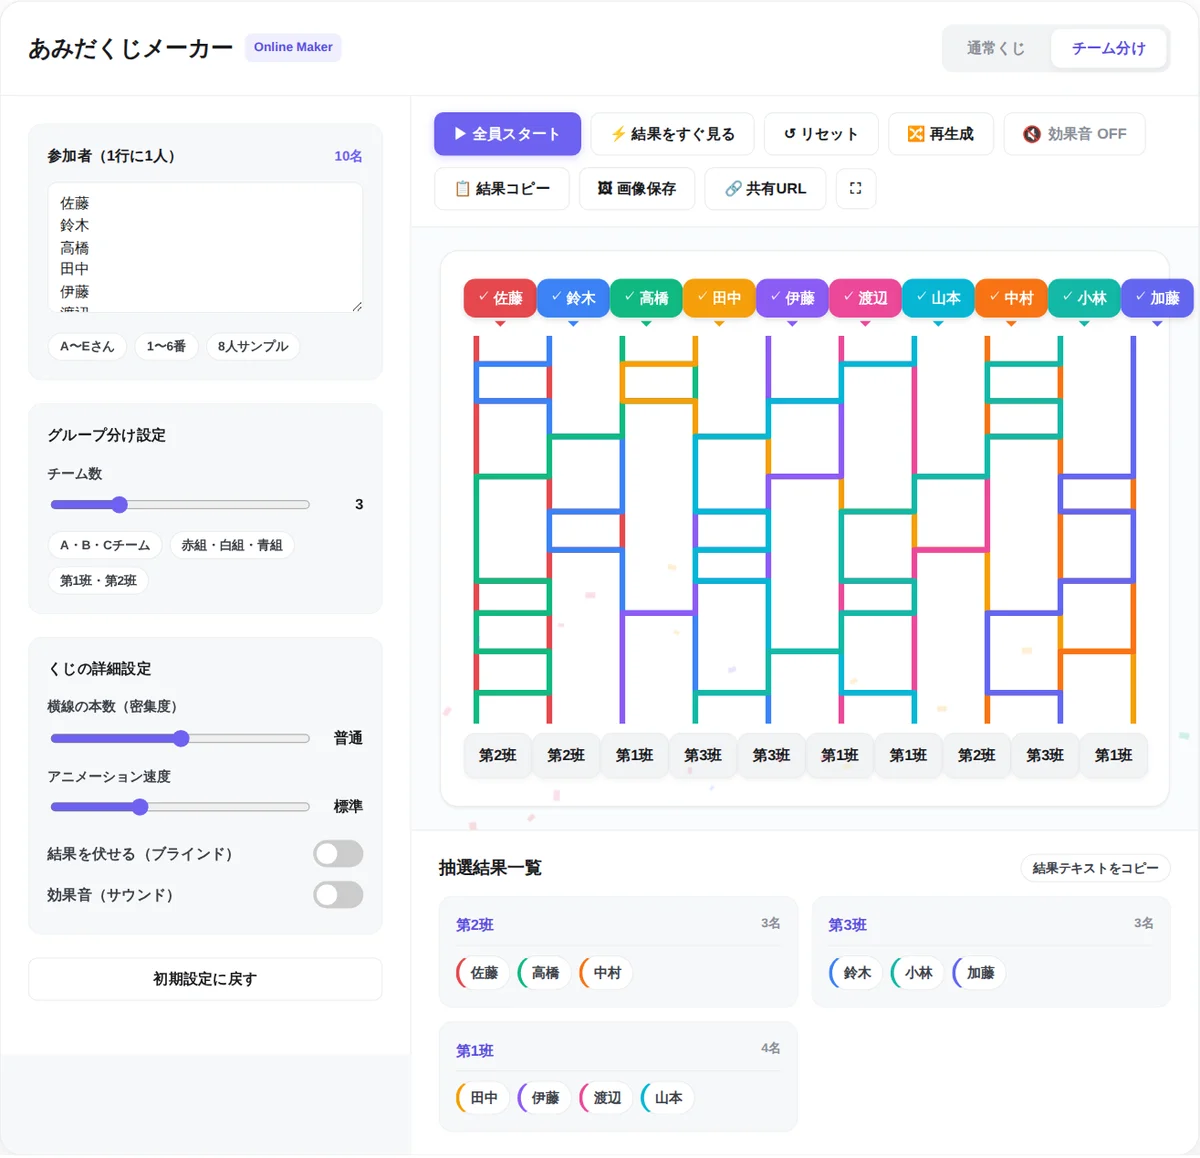The width and height of the screenshot is (1200, 1158).
Task: Load the 8人サンプル preset
Action: pos(253,346)
